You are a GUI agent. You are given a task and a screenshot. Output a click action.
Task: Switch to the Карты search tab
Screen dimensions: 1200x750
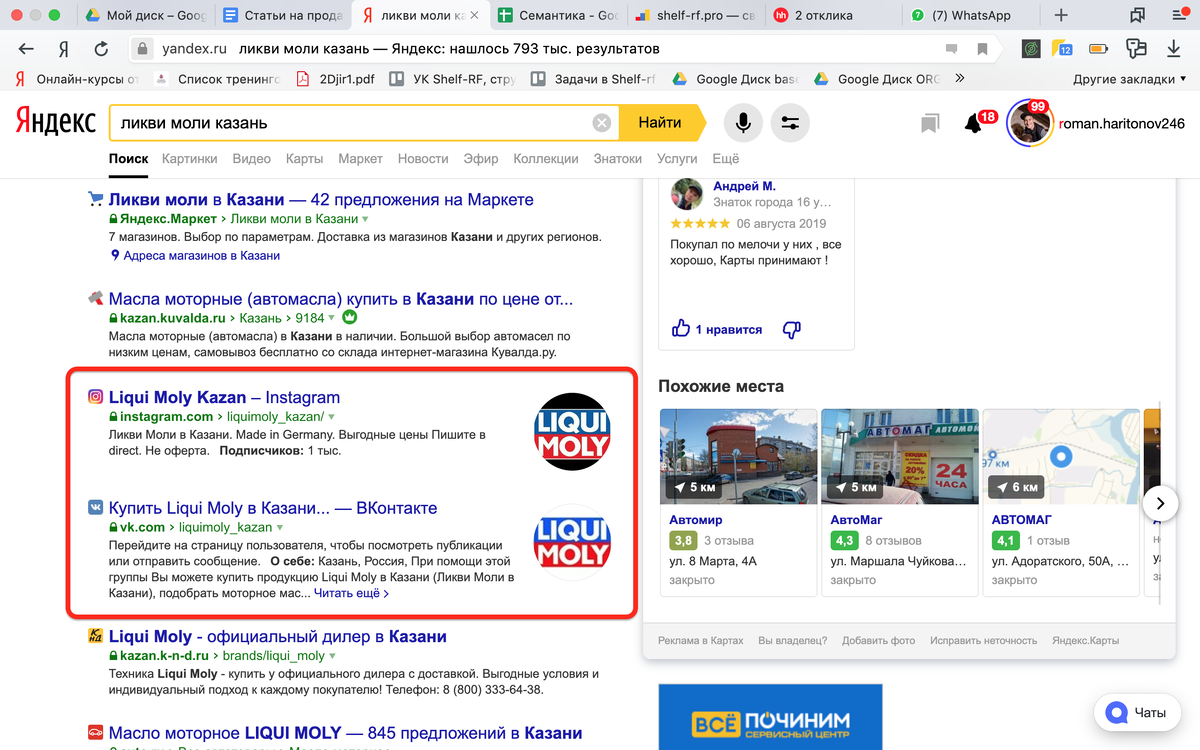click(x=304, y=159)
